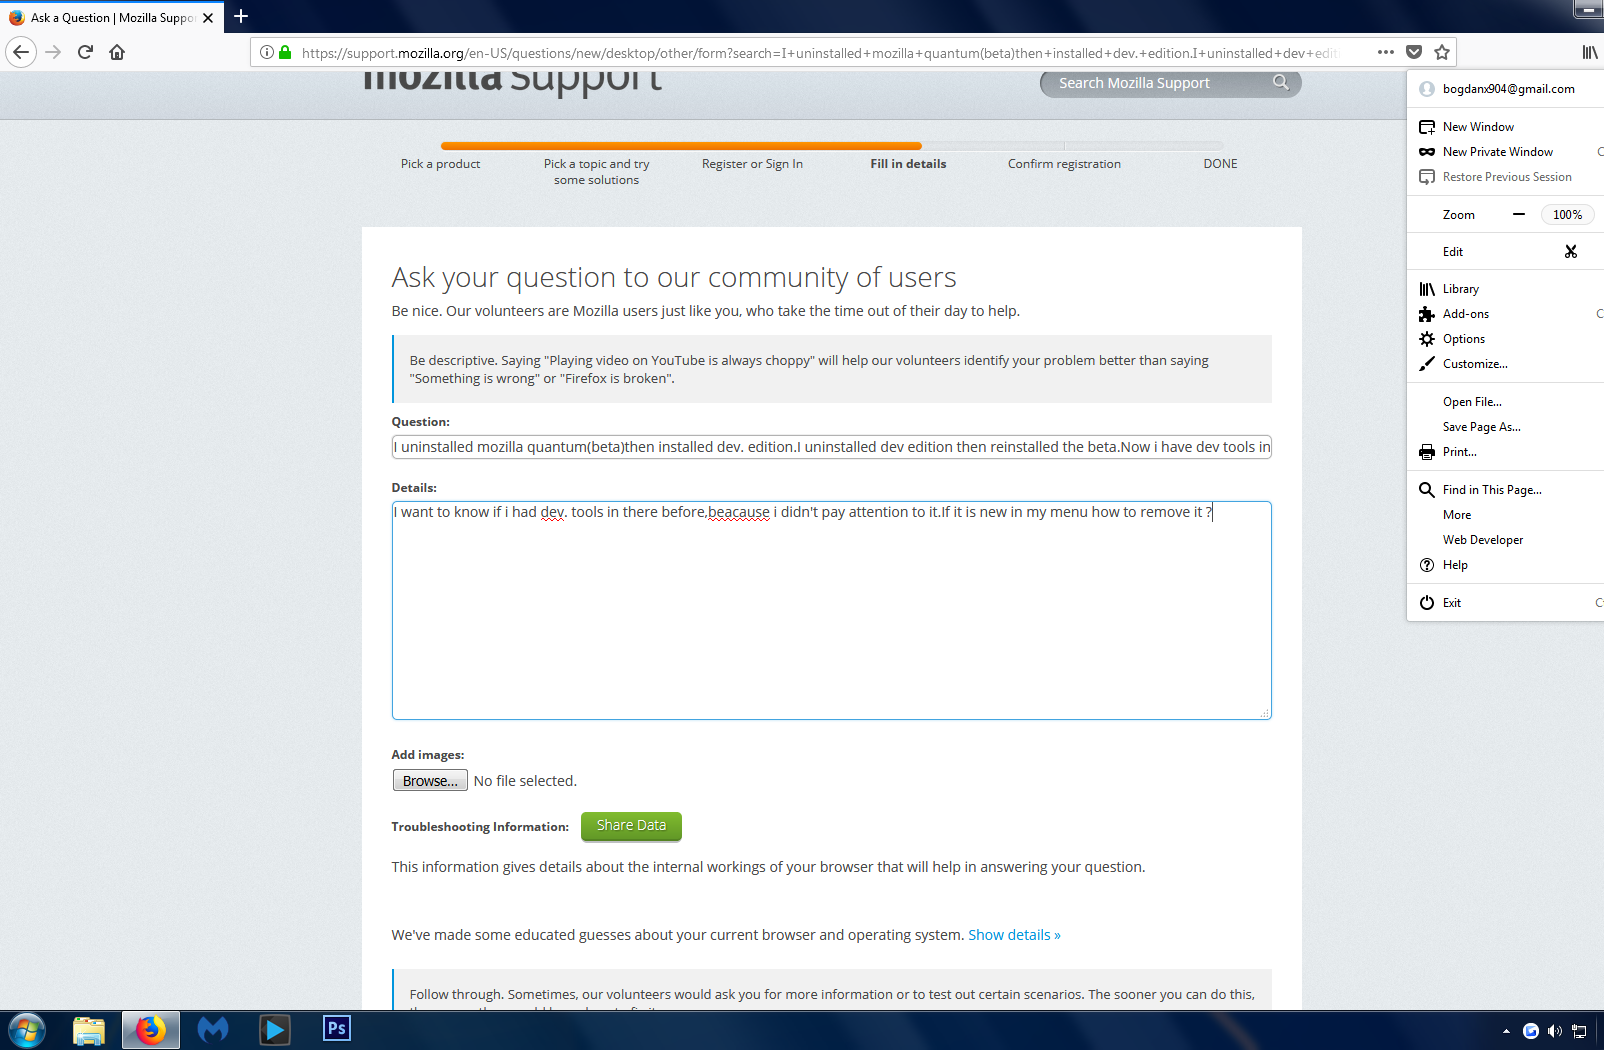Viewport: 1604px width, 1050px height.
Task: Reload the current page
Action: click(x=86, y=52)
